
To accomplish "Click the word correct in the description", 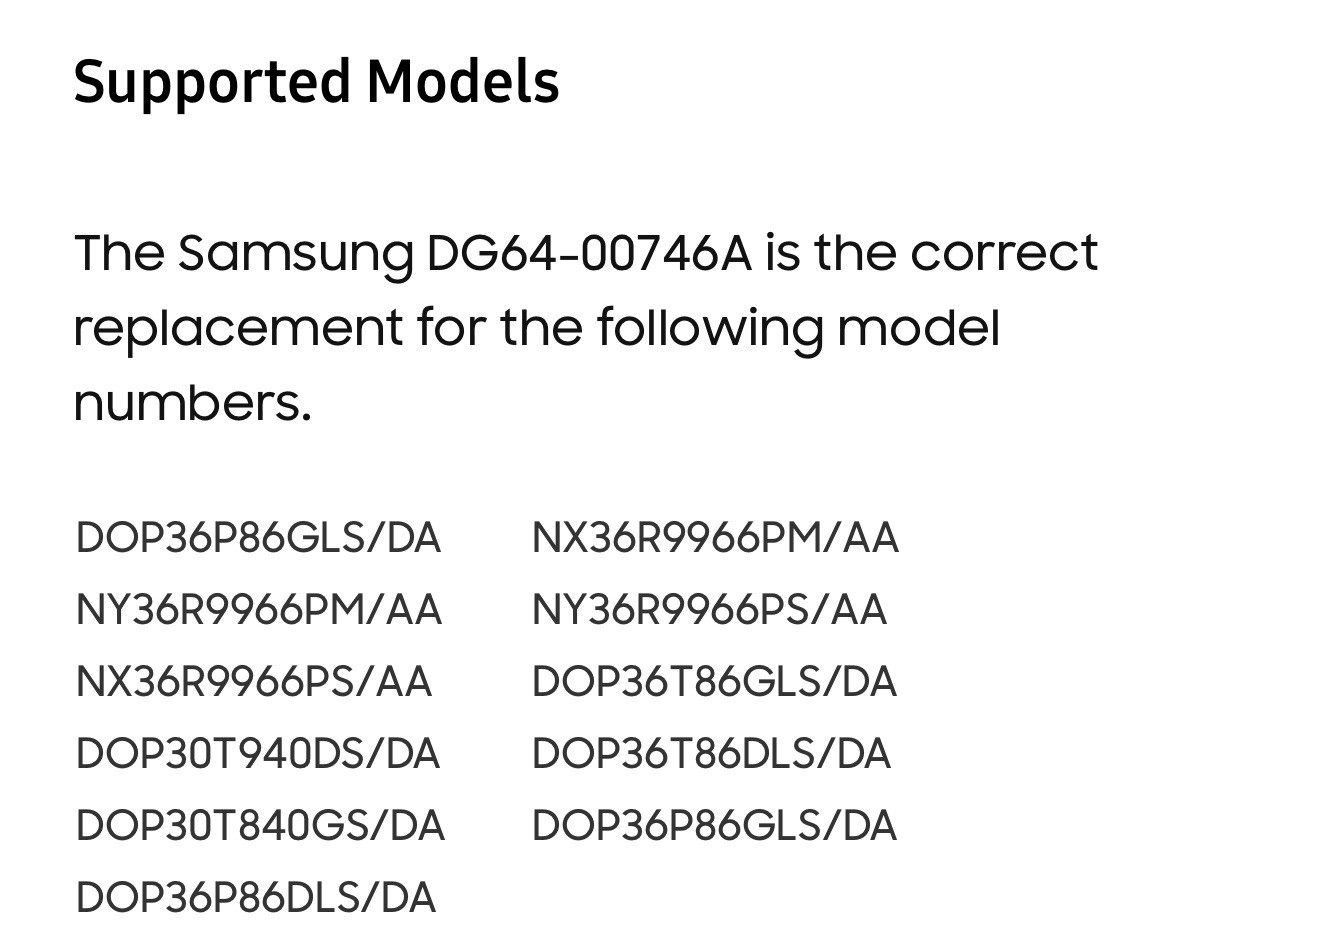I will [x=1004, y=254].
